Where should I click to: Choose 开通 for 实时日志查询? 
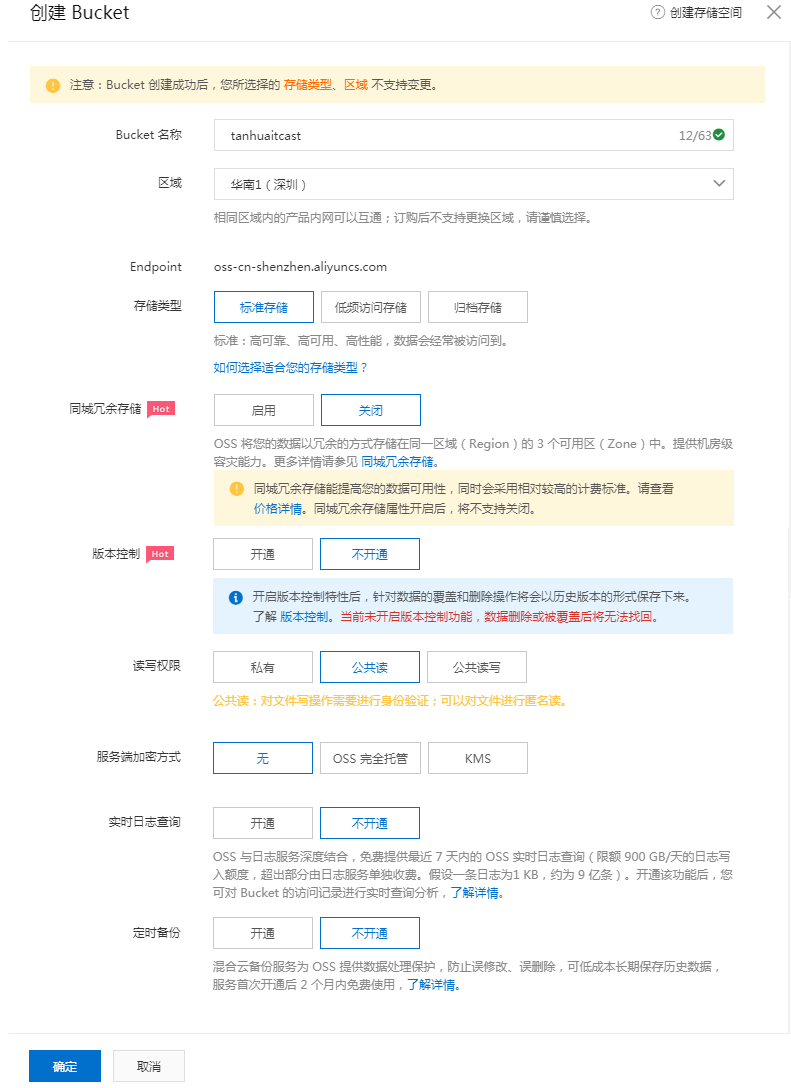[x=263, y=824]
